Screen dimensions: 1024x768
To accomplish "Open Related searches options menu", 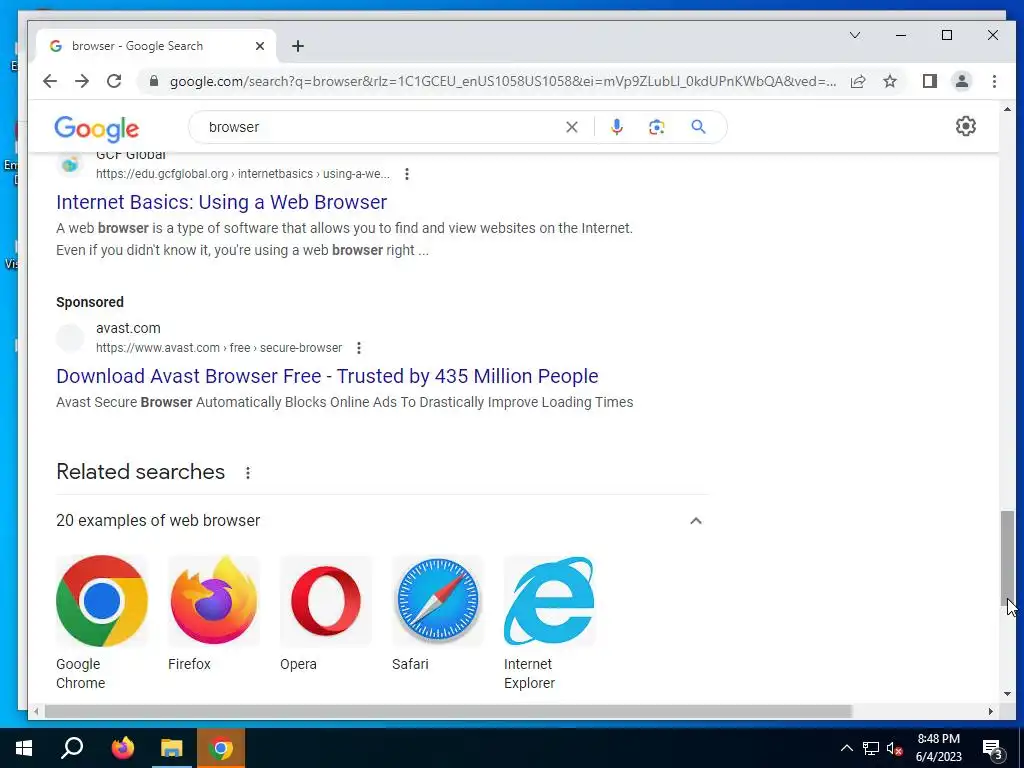I will pyautogui.click(x=248, y=472).
